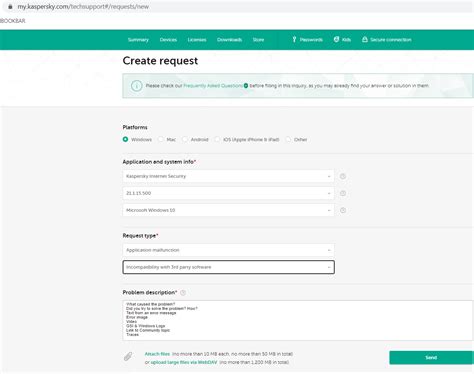Click the paperclip attachment icon
Viewport: 474px width, 374px height.
[x=128, y=357]
